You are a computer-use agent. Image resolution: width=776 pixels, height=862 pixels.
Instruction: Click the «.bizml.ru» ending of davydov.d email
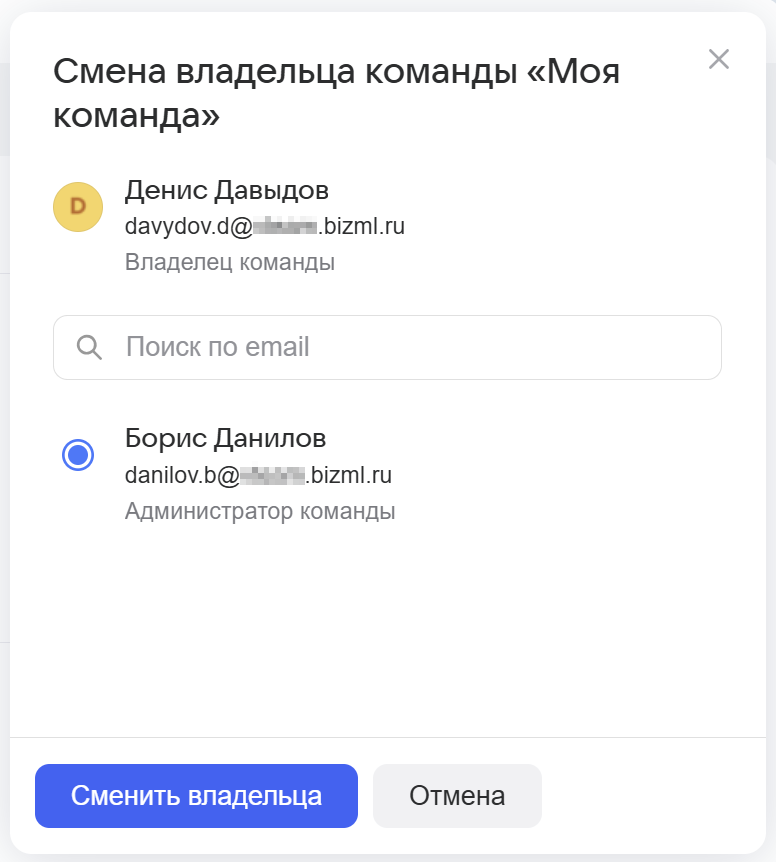360,226
